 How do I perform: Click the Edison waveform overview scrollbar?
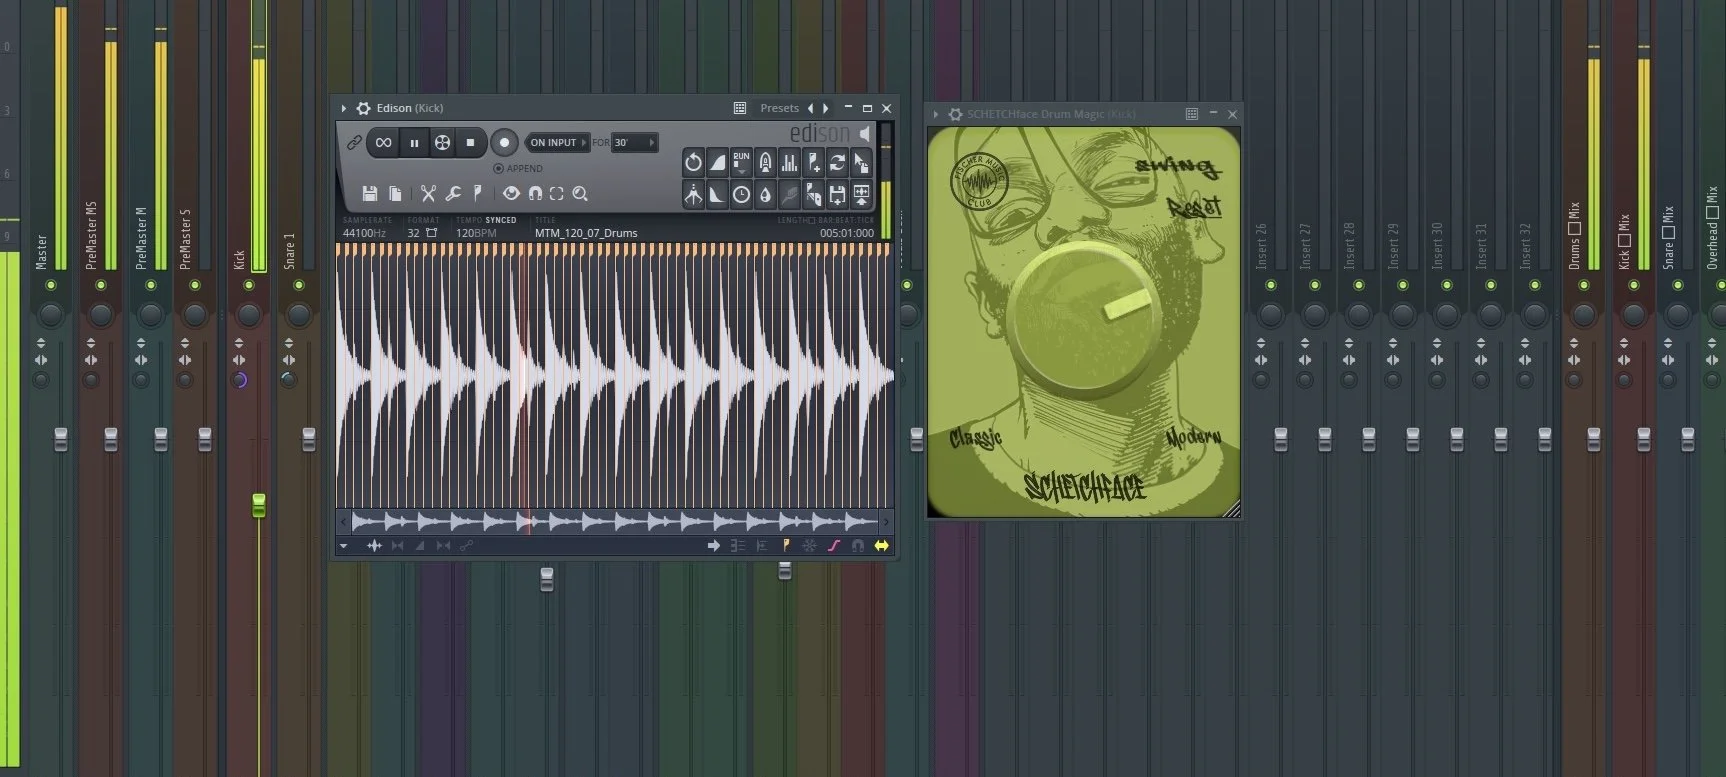click(614, 521)
